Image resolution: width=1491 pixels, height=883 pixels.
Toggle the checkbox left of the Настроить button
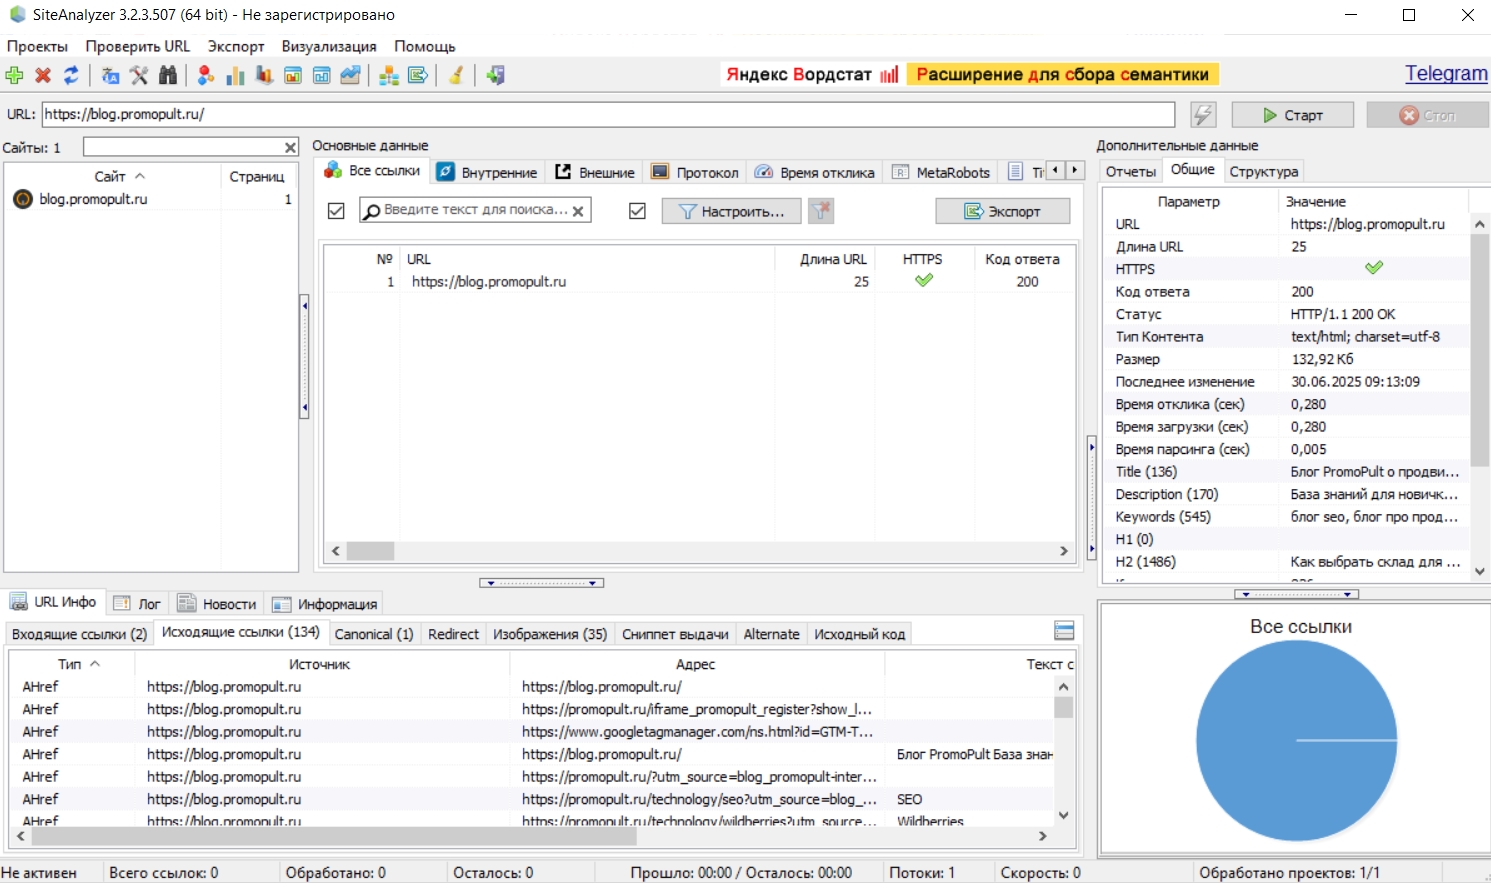pos(637,211)
